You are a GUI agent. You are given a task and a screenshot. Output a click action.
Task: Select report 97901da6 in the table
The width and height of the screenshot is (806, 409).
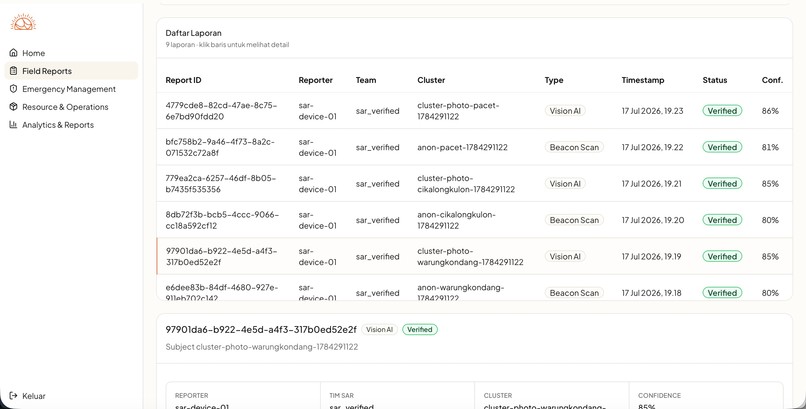[x=474, y=256]
